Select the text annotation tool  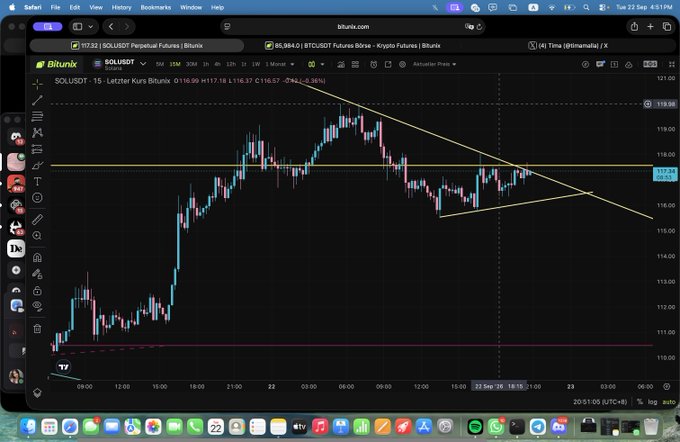[37, 181]
